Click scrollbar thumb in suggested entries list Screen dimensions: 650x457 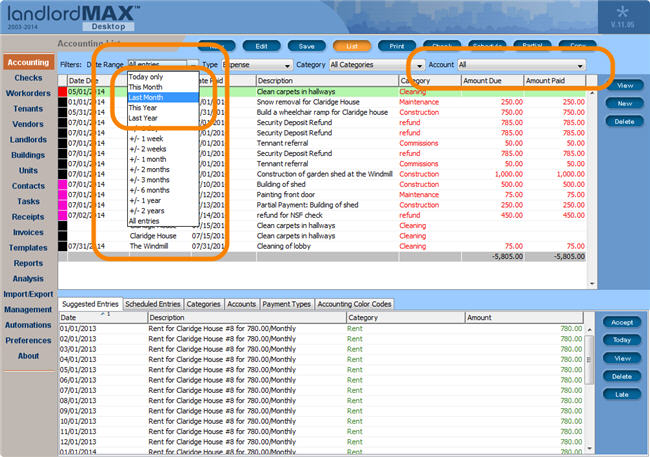tap(589, 360)
